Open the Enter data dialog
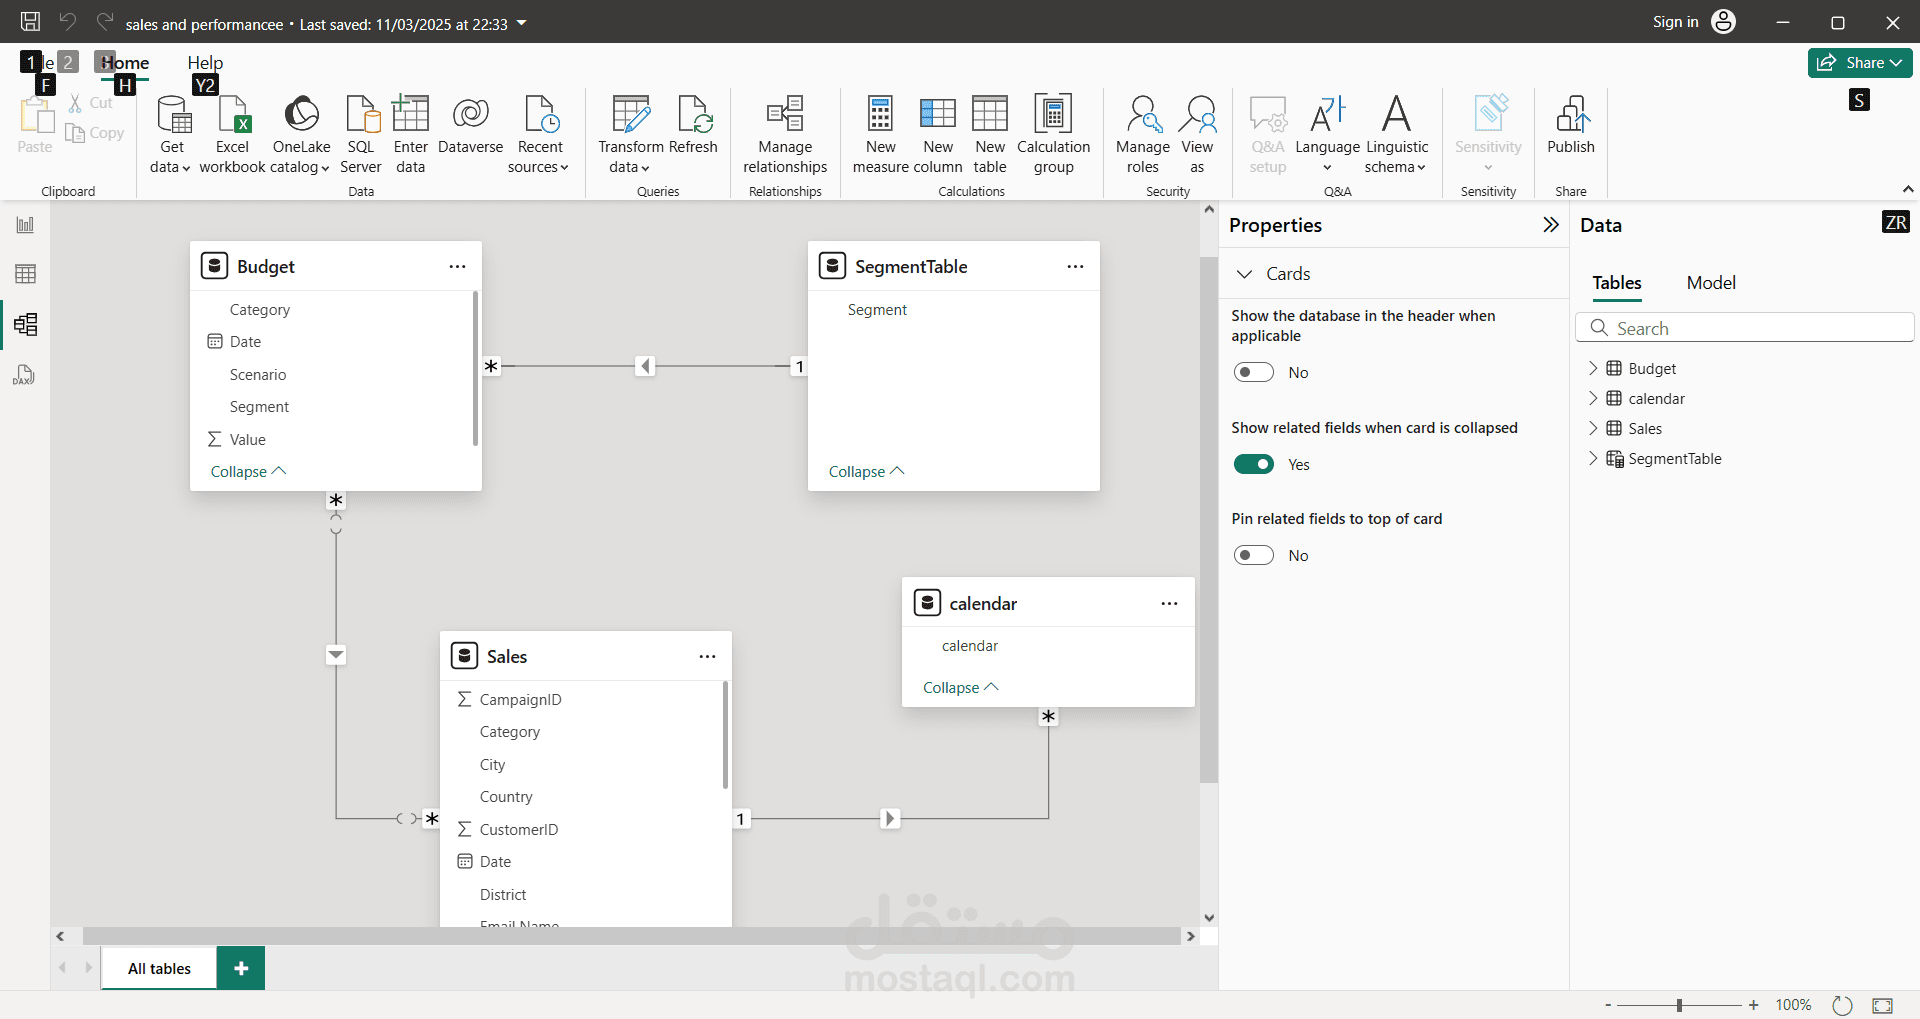Screen dimensions: 1920x1019 410,135
